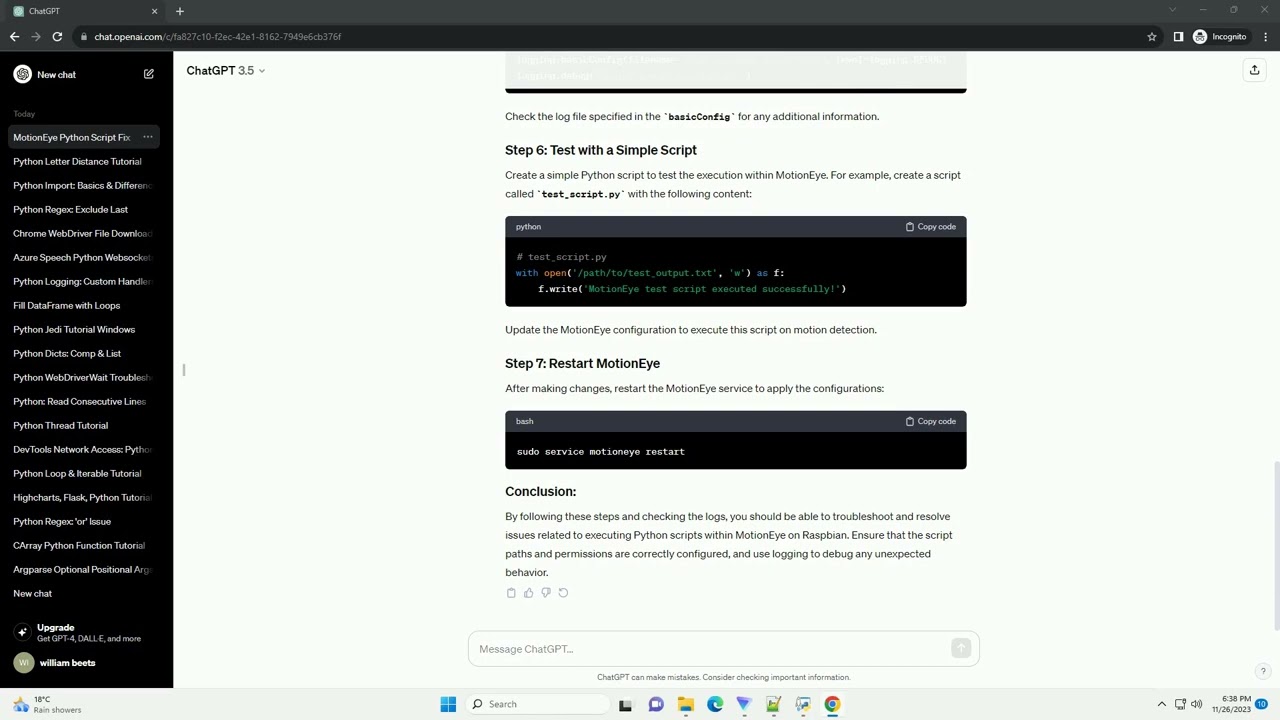Click the browser address bar
This screenshot has height=720, width=1280.
click(x=610, y=37)
